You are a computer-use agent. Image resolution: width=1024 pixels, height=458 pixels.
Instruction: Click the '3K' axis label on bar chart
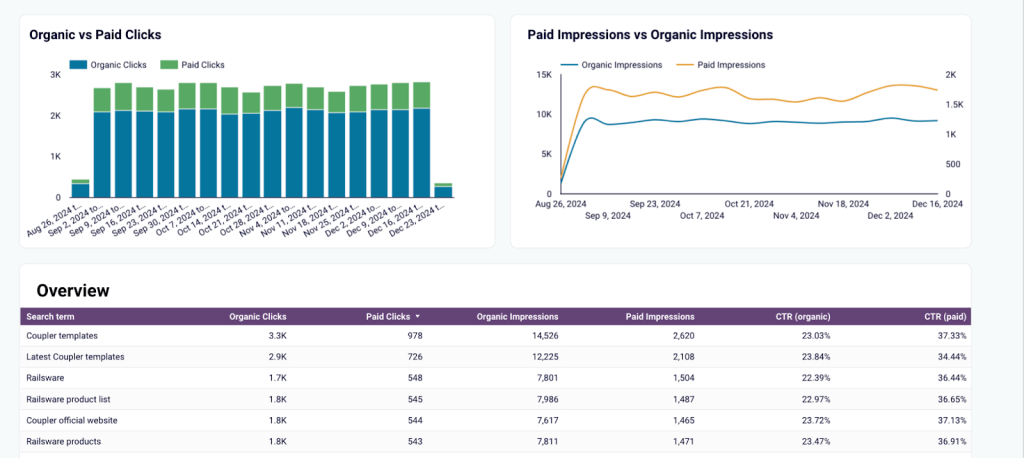[x=56, y=75]
